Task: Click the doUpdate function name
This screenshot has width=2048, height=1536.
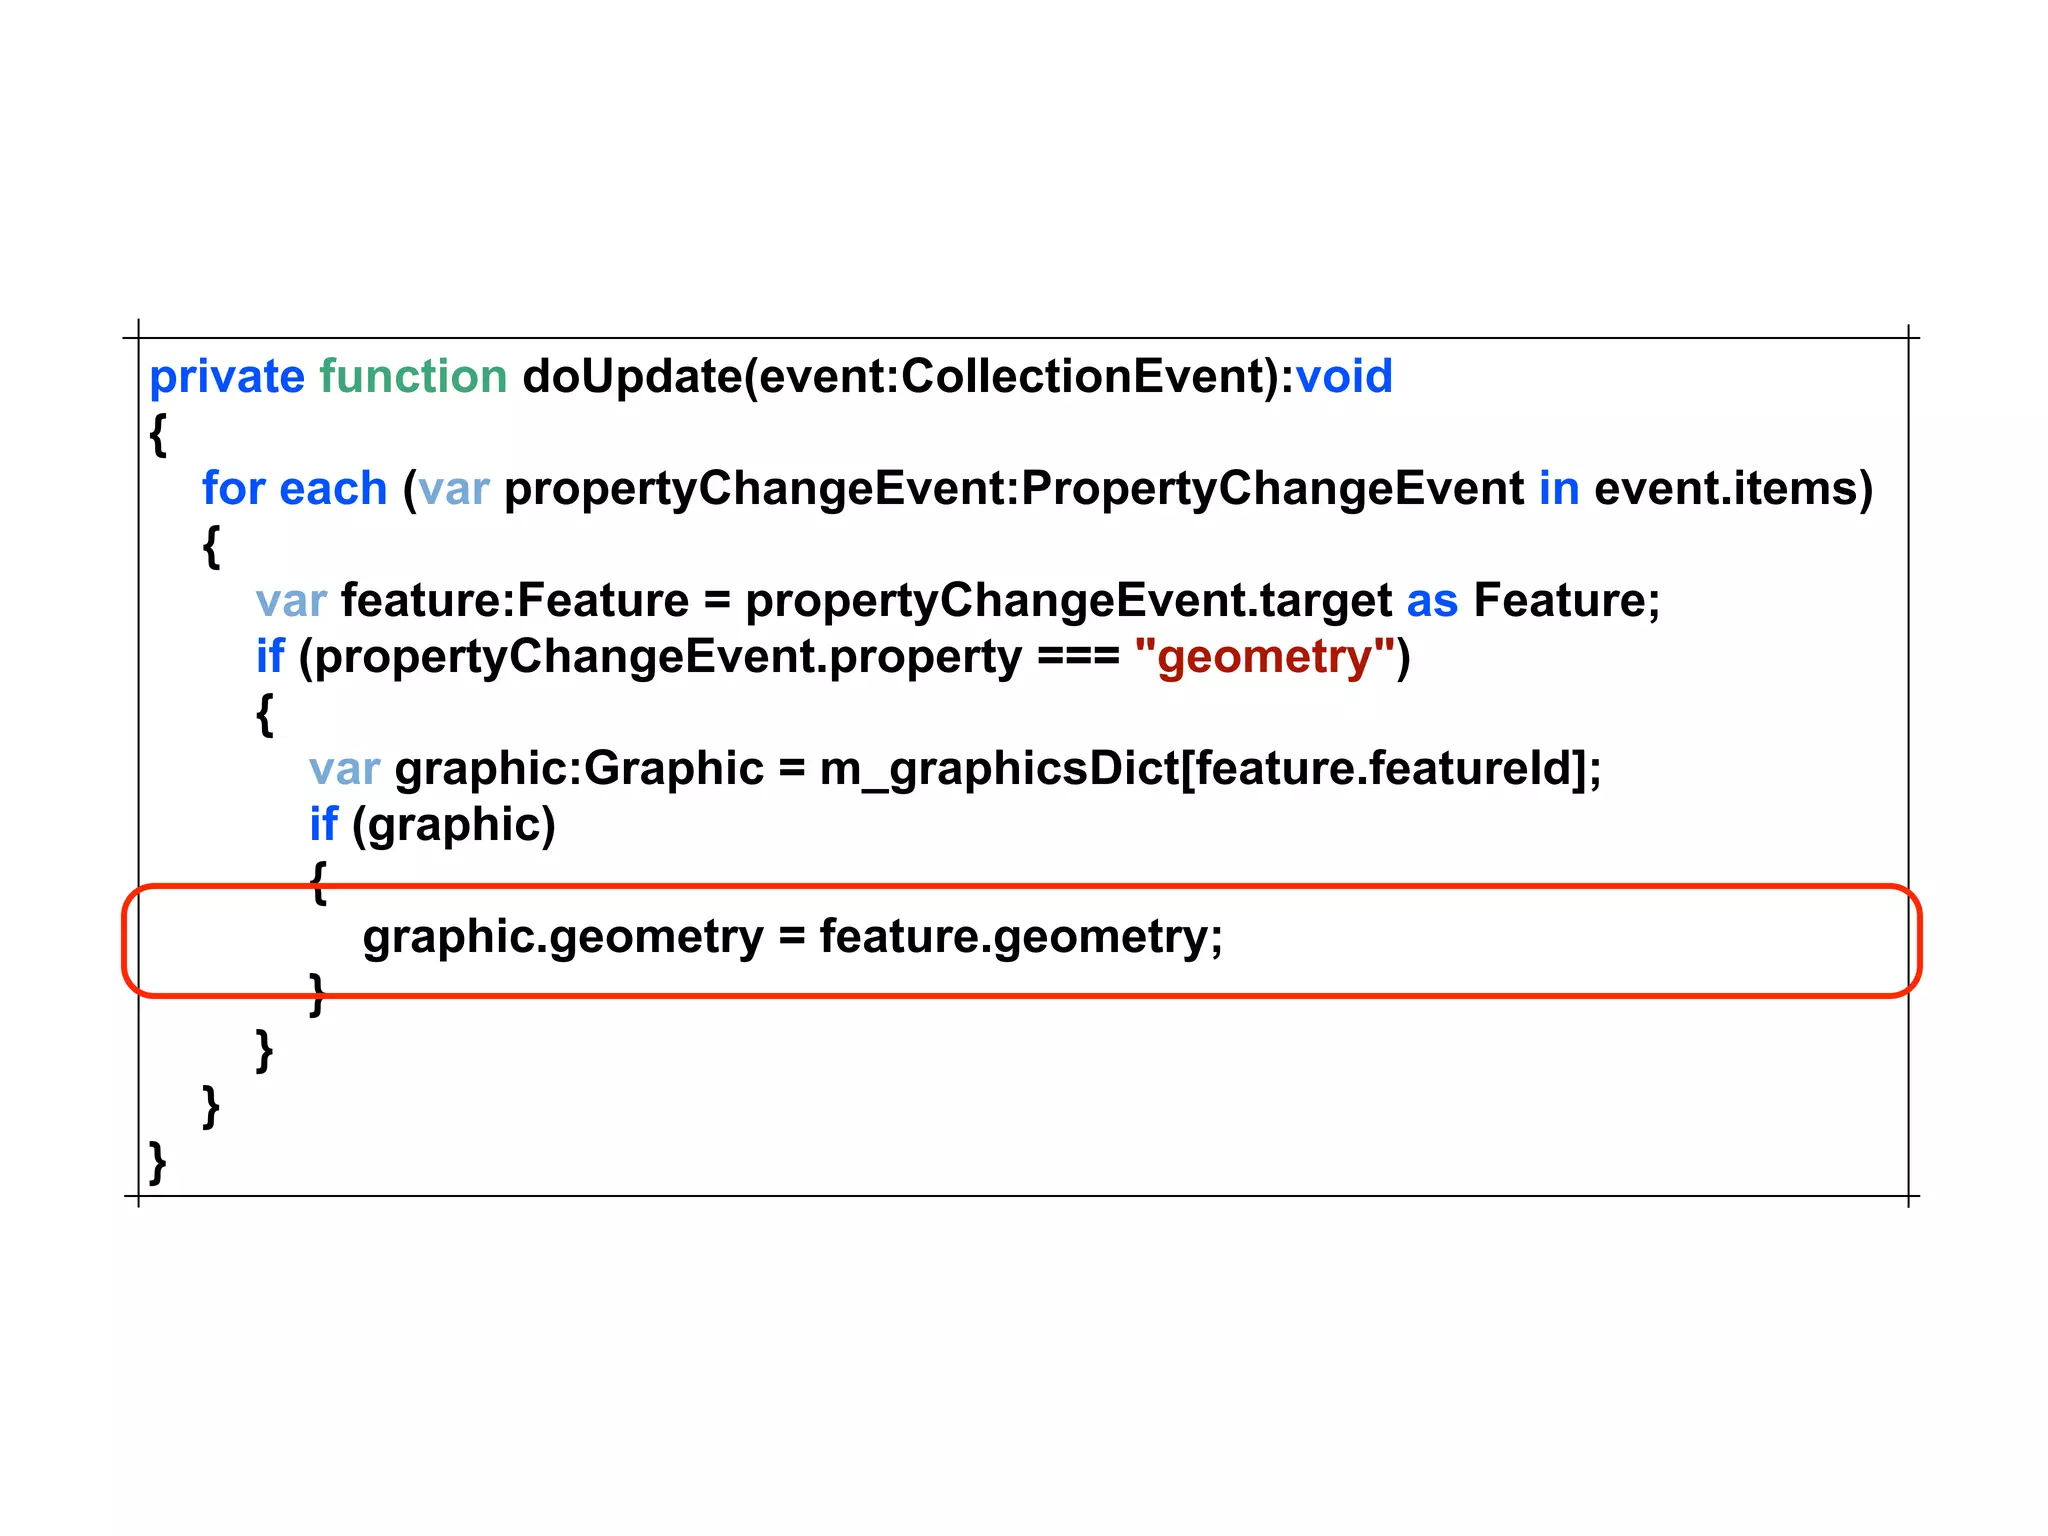Action: coord(631,377)
